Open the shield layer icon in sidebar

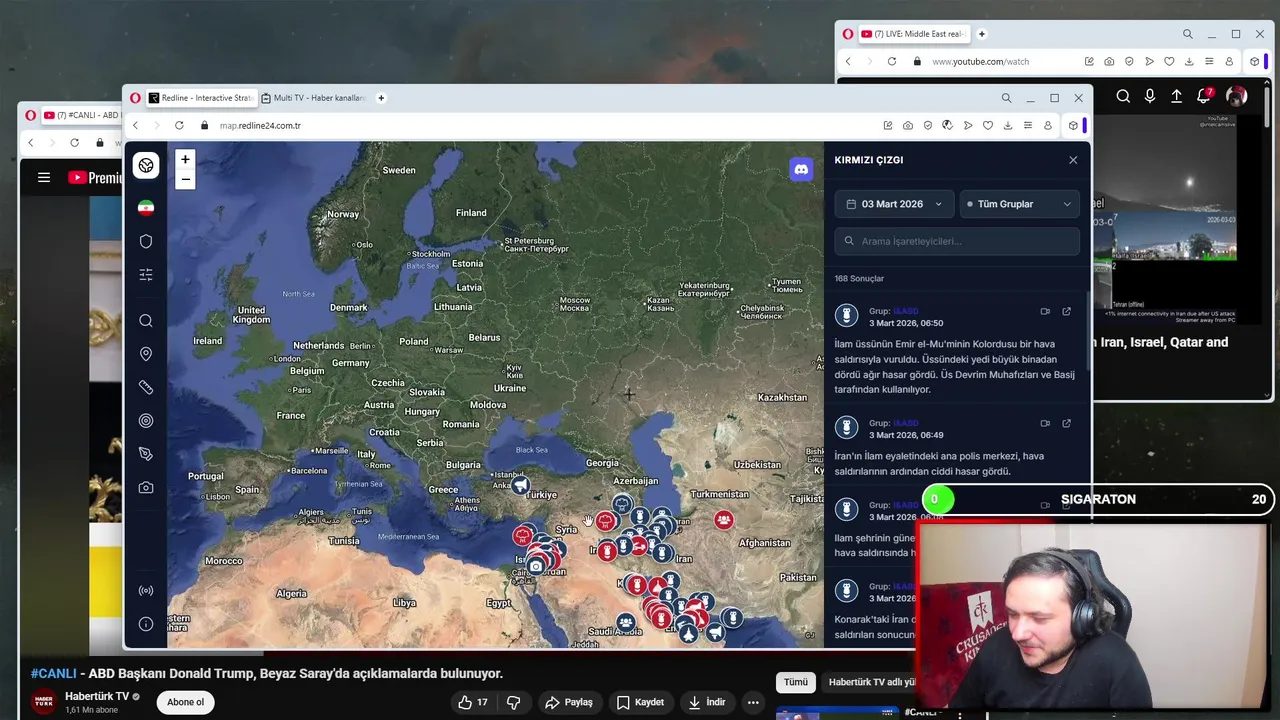(146, 241)
